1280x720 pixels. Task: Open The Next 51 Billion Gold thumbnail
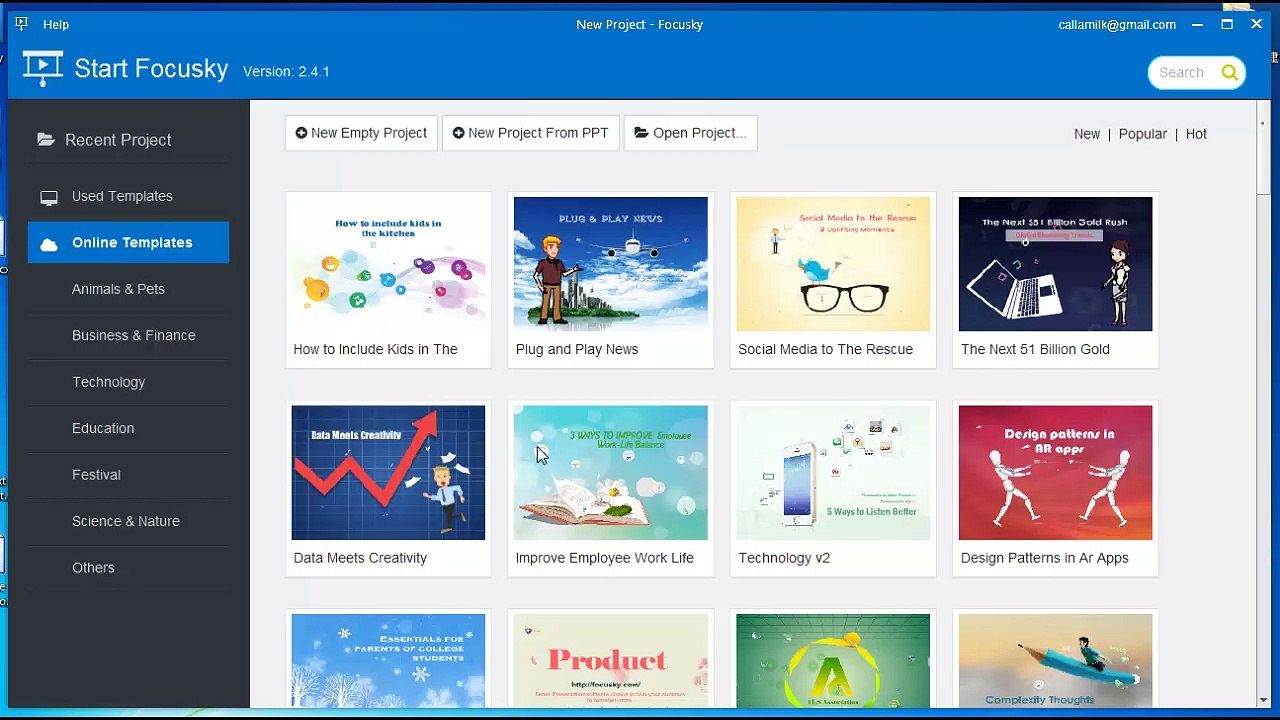pyautogui.click(x=1055, y=264)
